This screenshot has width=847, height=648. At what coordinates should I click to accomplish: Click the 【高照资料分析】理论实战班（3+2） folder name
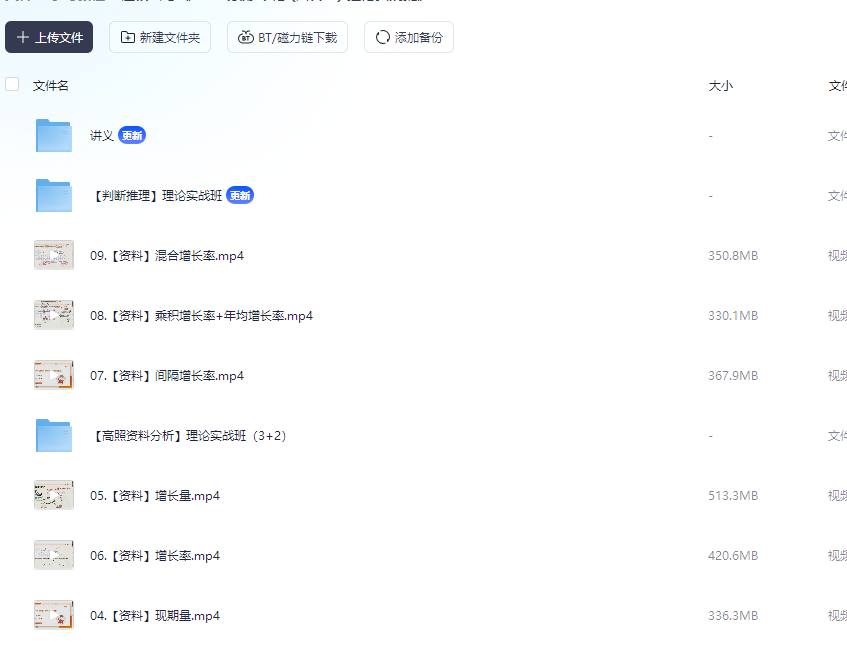(x=190, y=435)
